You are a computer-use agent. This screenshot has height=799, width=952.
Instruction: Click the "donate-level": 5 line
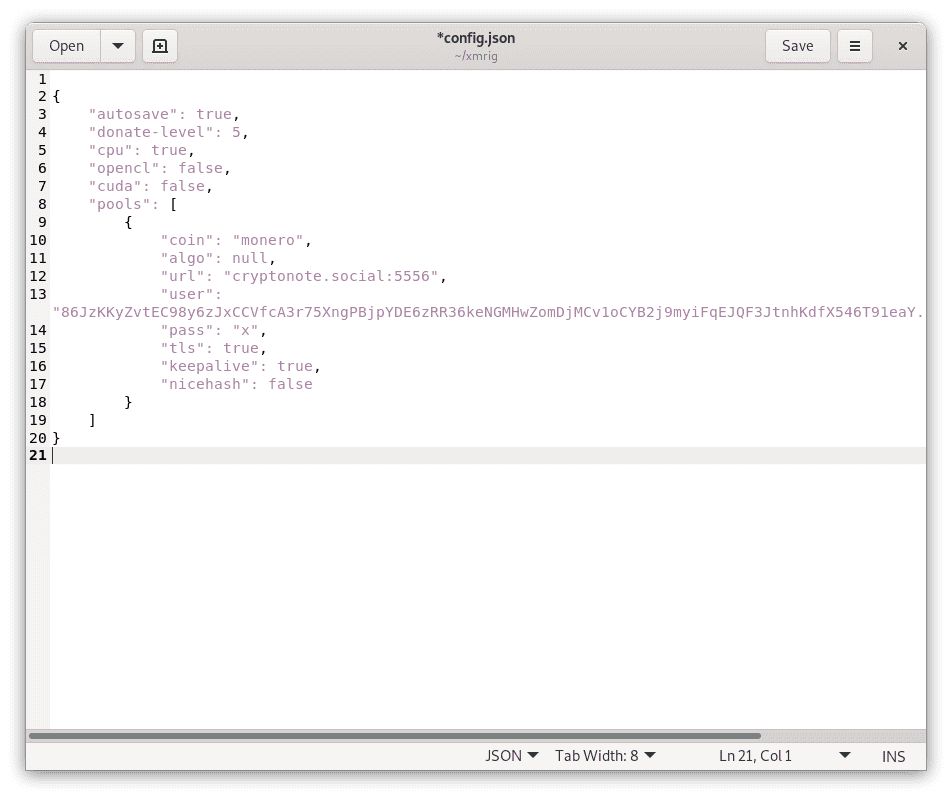168,132
